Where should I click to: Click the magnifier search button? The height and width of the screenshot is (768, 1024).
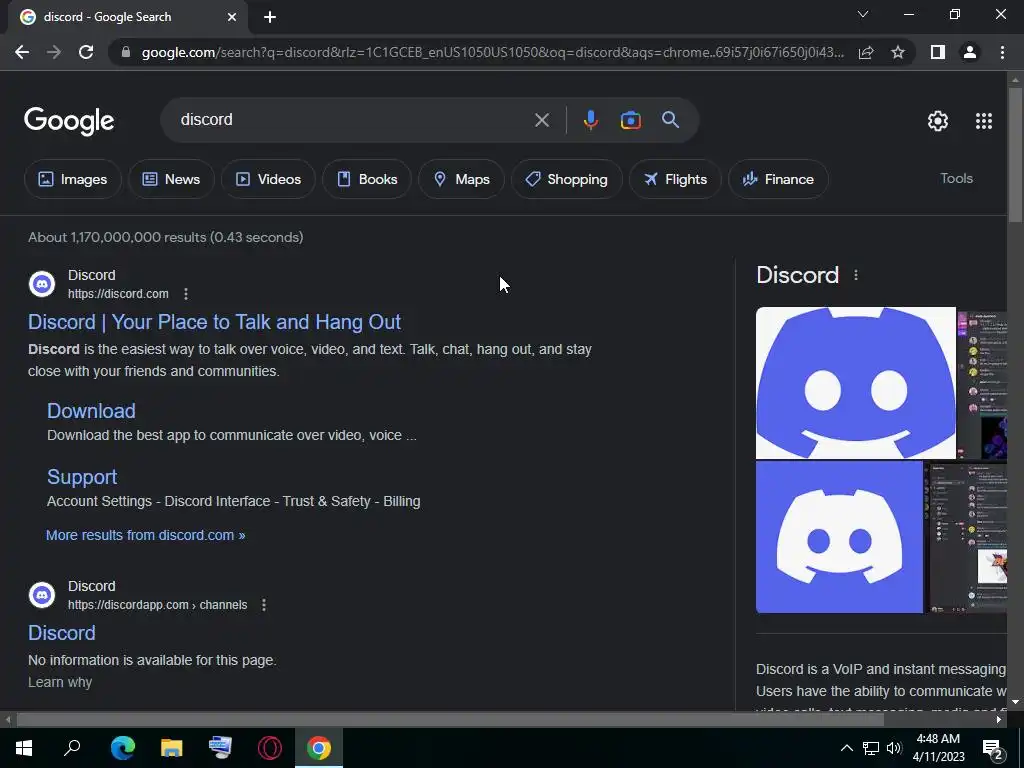point(670,120)
